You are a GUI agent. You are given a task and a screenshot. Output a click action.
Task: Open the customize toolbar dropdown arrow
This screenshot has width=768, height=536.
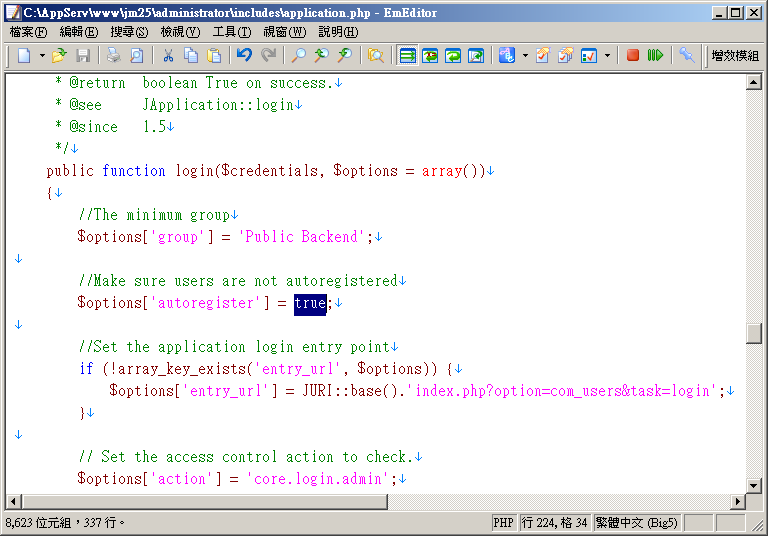pyautogui.click(x=607, y=56)
